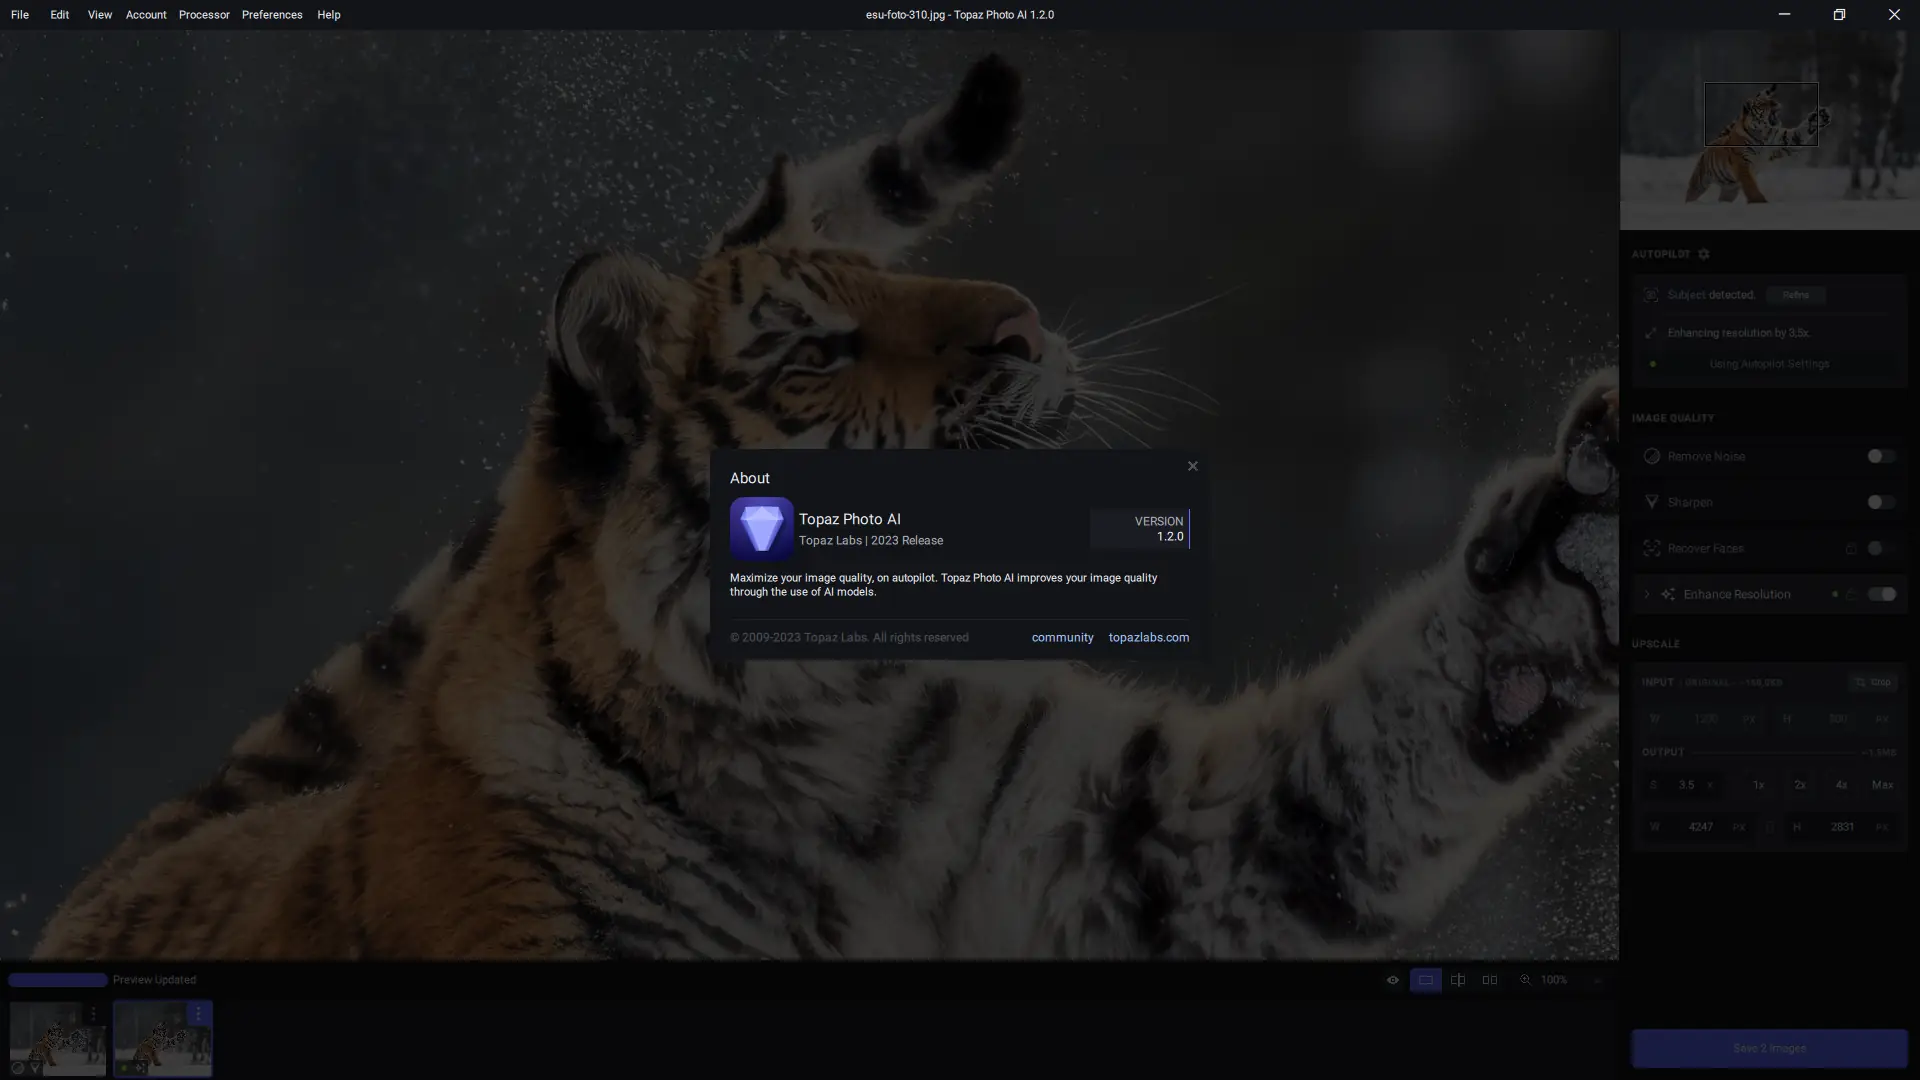This screenshot has height=1080, width=1920.
Task: Click the Crop tool button
Action: tap(1872, 682)
